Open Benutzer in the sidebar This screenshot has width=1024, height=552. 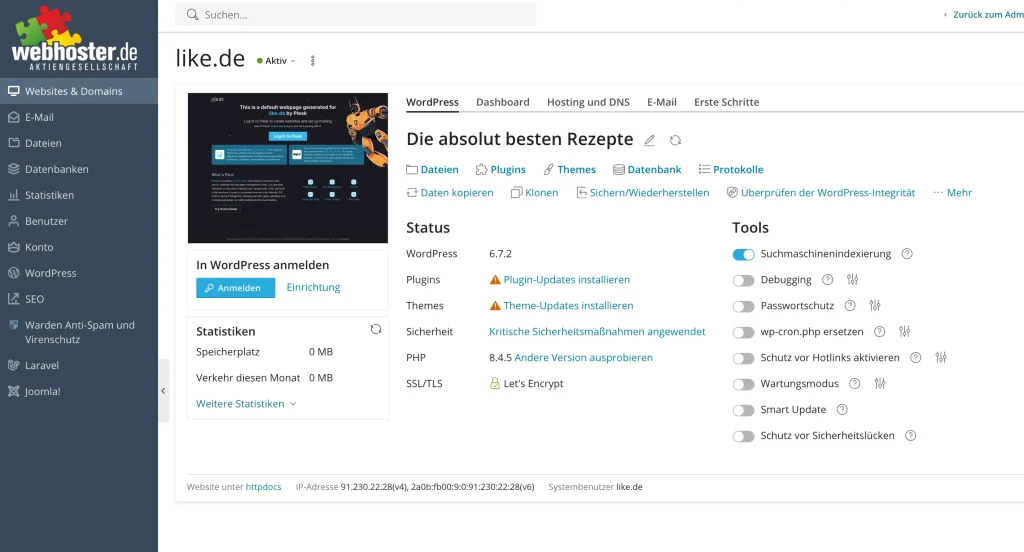(x=79, y=221)
